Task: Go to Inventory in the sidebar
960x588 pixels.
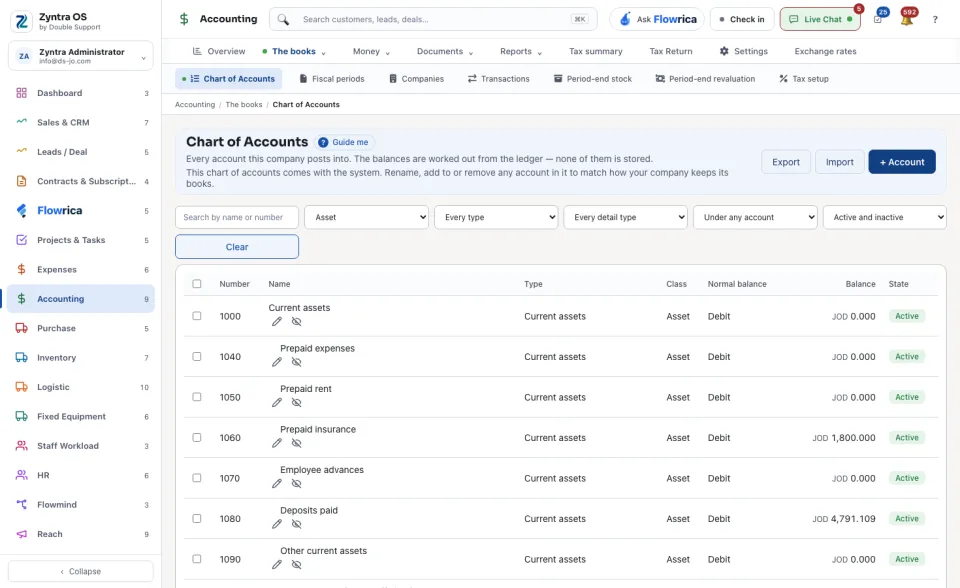Action: [81, 358]
